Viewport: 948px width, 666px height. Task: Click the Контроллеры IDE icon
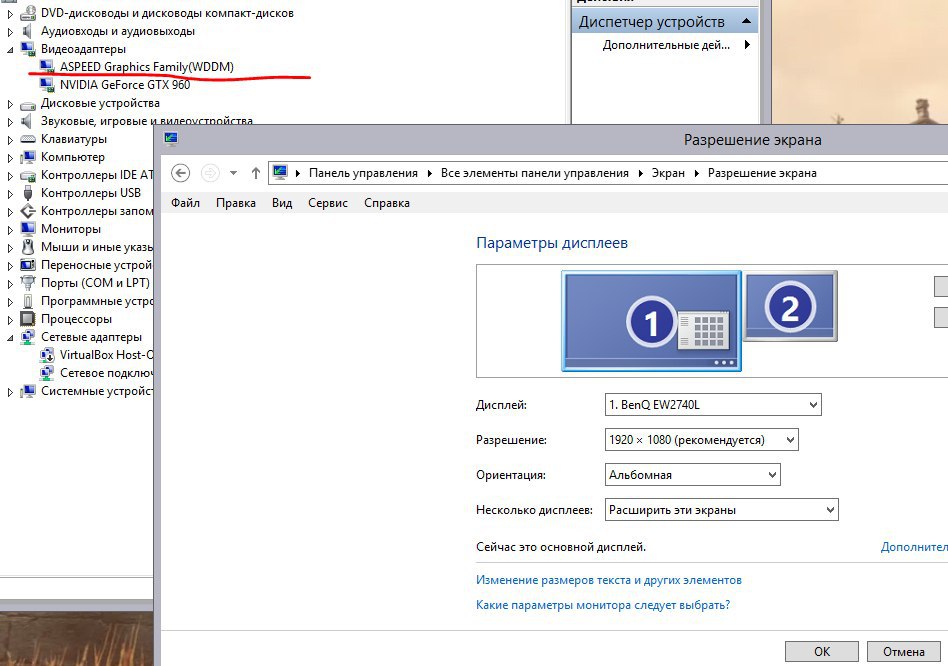click(28, 175)
